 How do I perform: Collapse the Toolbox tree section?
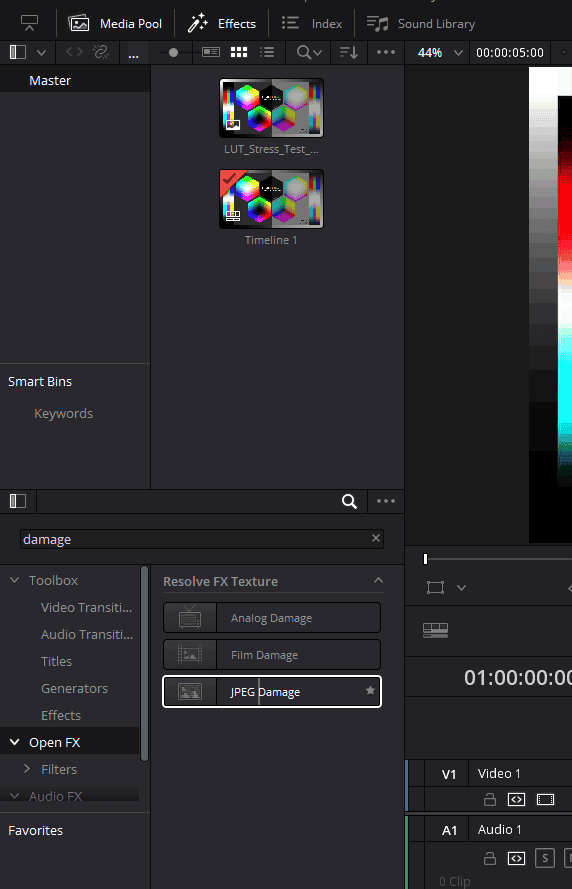click(x=15, y=580)
